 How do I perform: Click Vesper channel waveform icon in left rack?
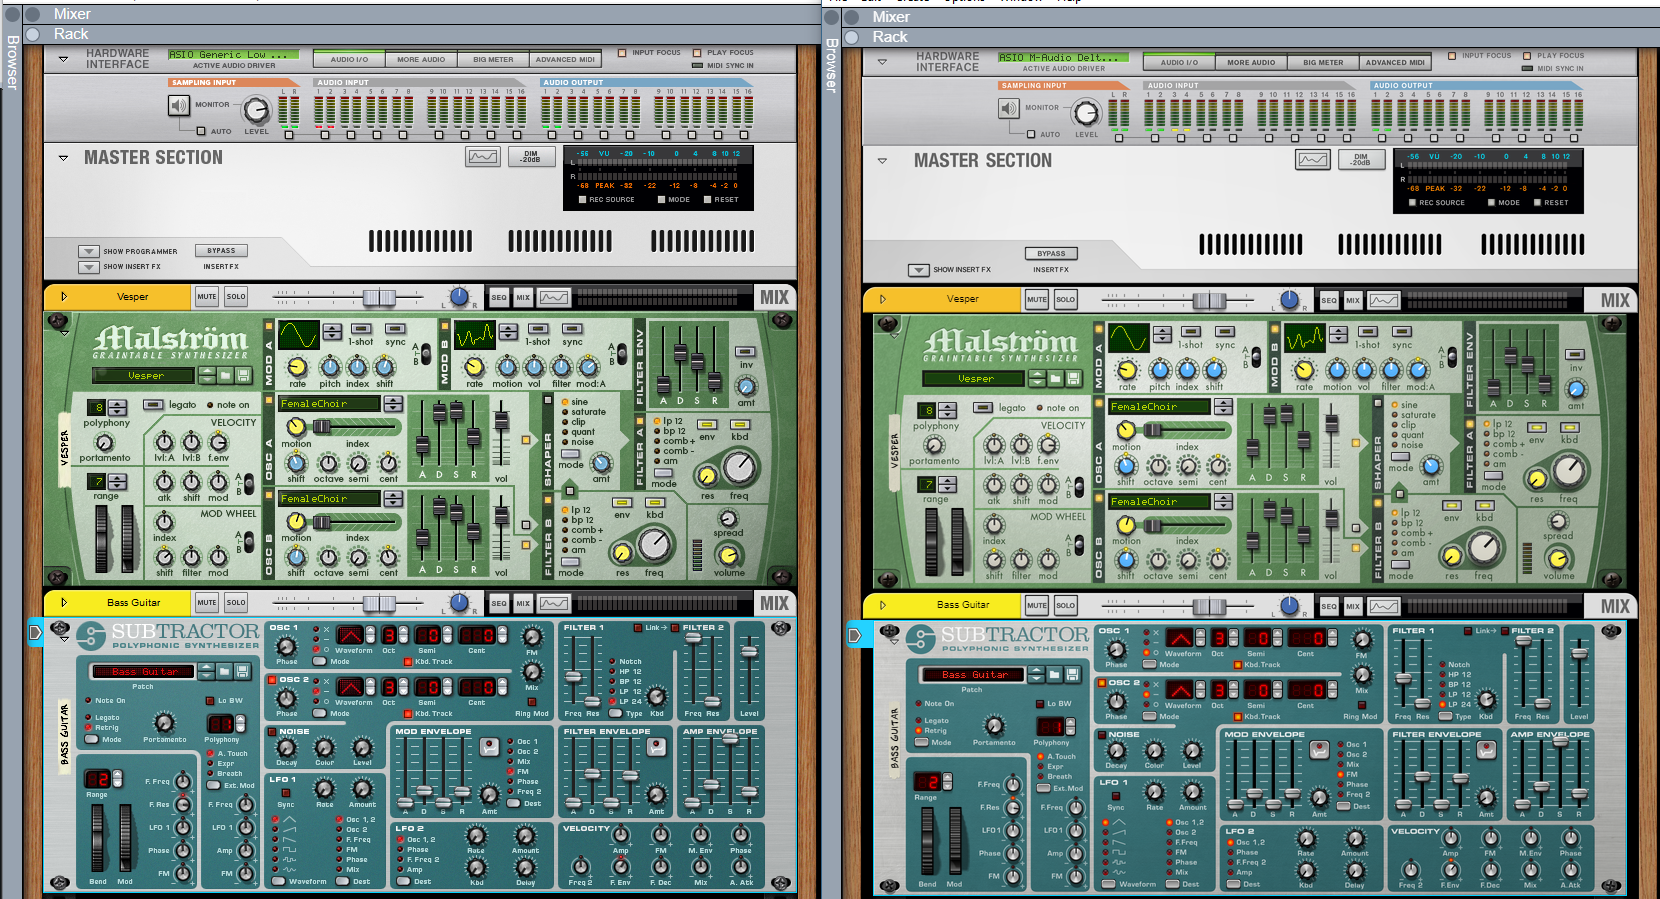click(x=554, y=297)
